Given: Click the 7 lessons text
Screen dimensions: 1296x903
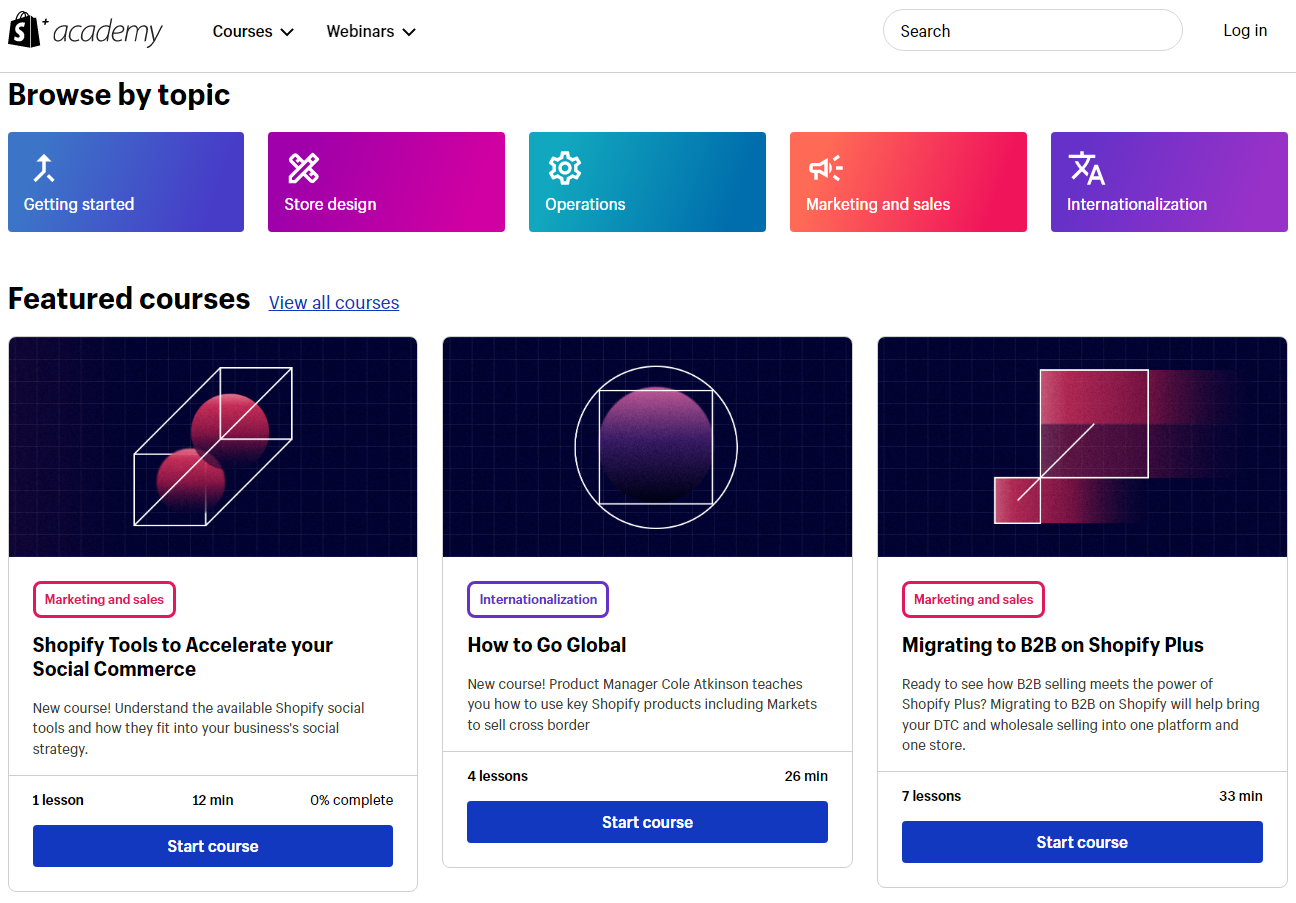Looking at the screenshot, I should point(931,796).
